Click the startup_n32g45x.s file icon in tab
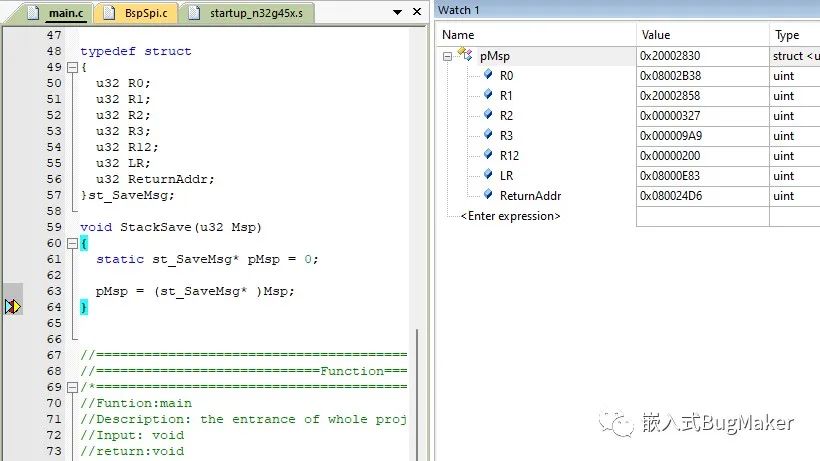This screenshot has height=461, width=820. point(194,13)
